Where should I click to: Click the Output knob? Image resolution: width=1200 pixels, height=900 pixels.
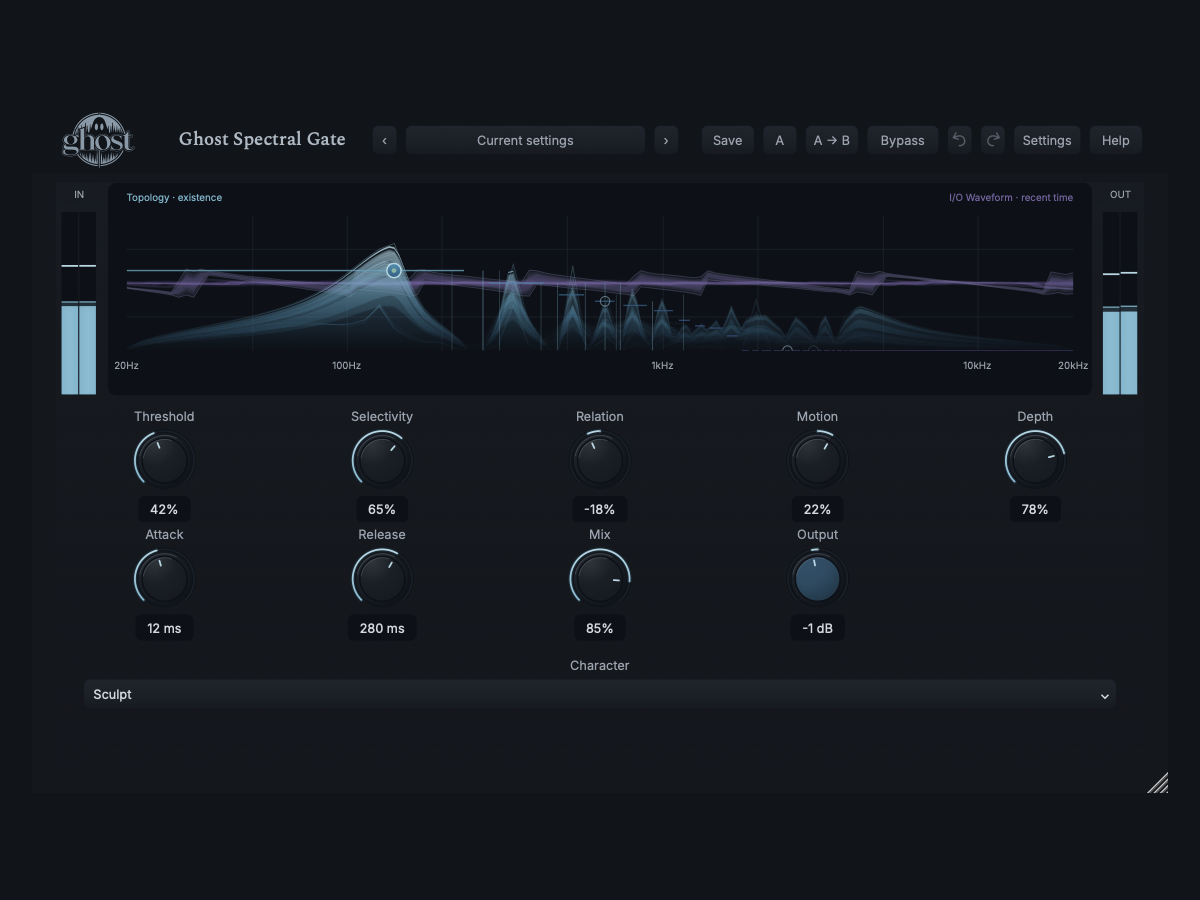pos(817,578)
